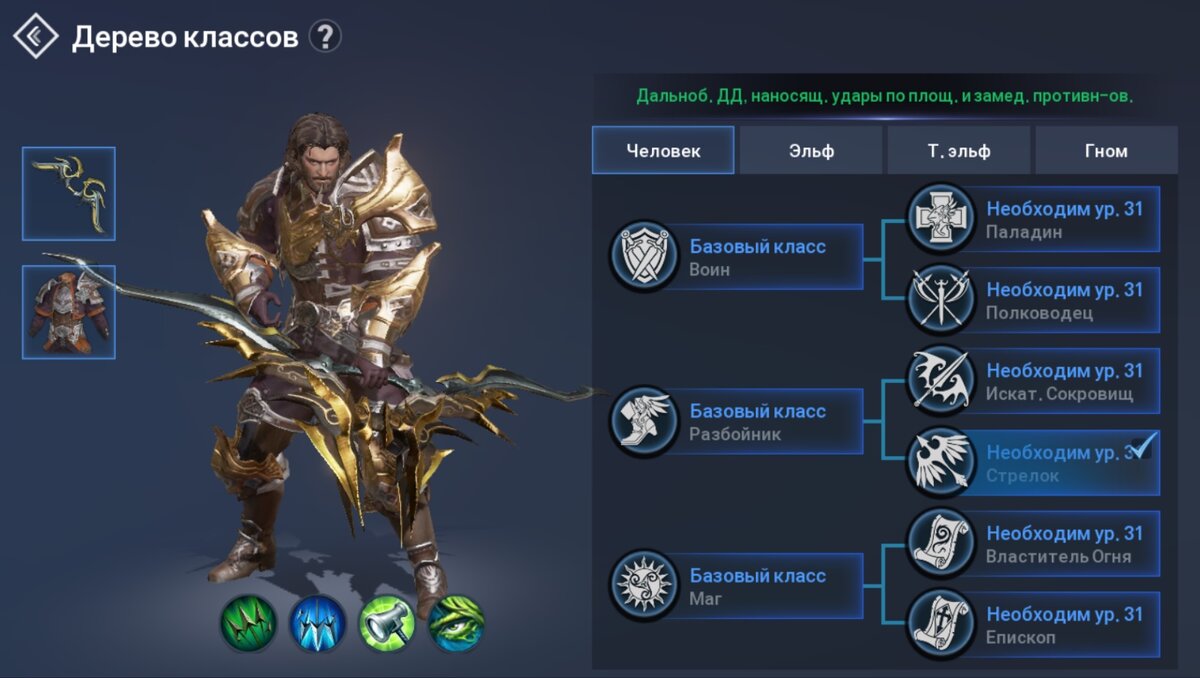Viewport: 1200px width, 678px height.
Task: Choose the Епископ class entry
Action: [1034, 625]
